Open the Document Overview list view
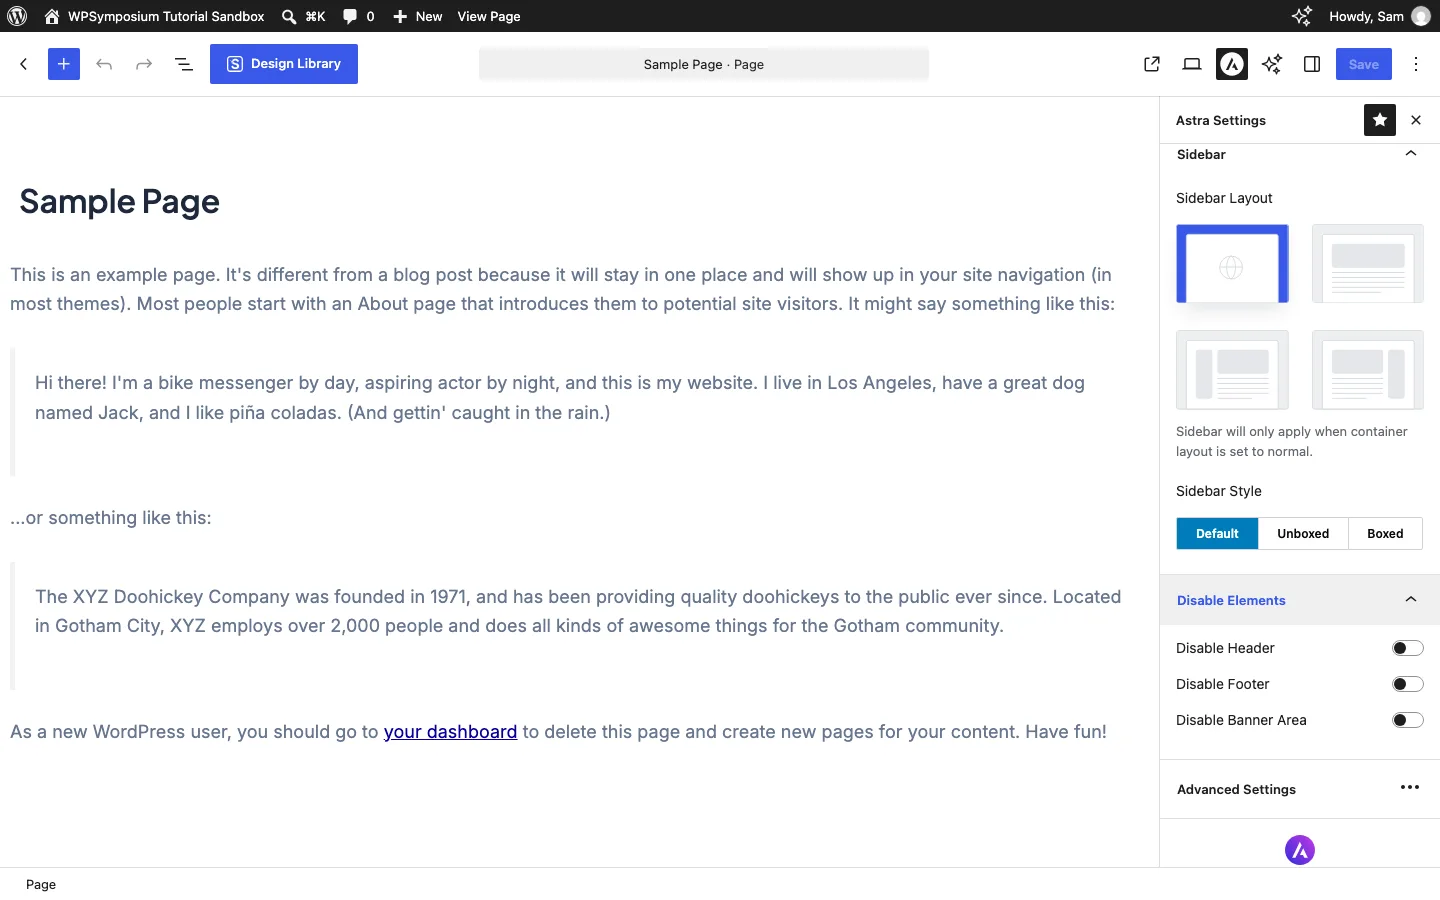Image resolution: width=1440 pixels, height=900 pixels. [x=184, y=64]
